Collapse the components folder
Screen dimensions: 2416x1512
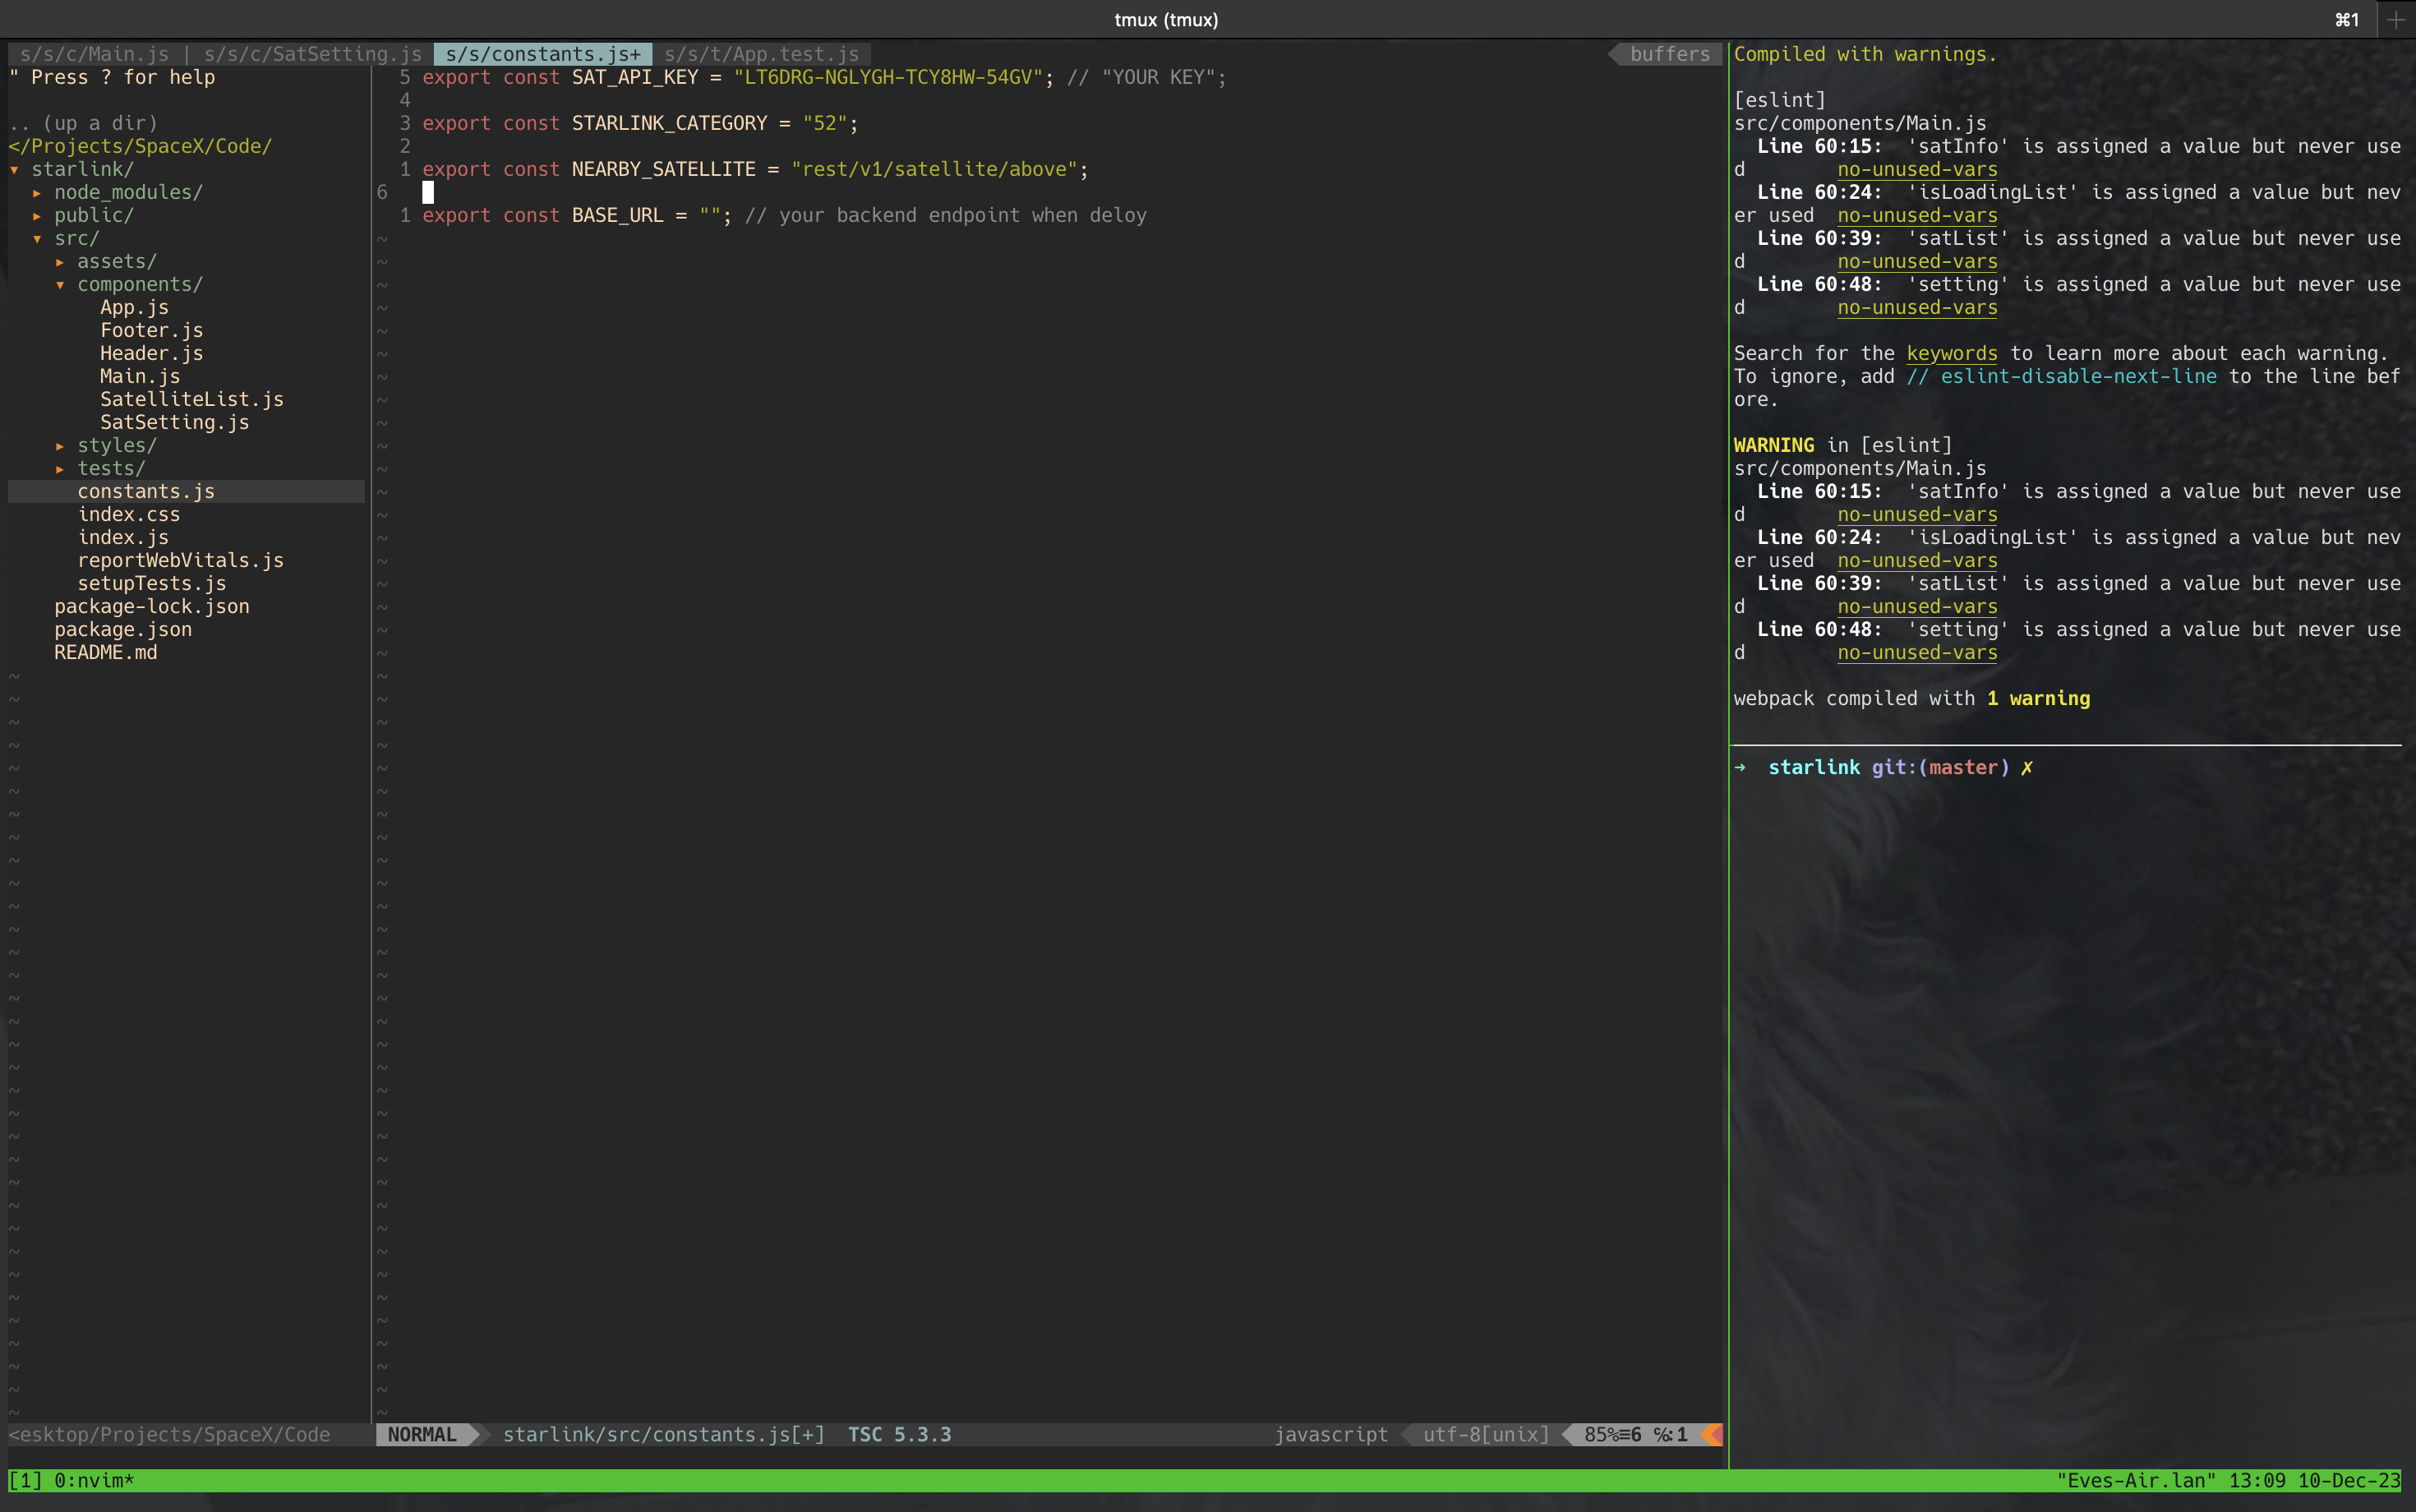click(139, 284)
